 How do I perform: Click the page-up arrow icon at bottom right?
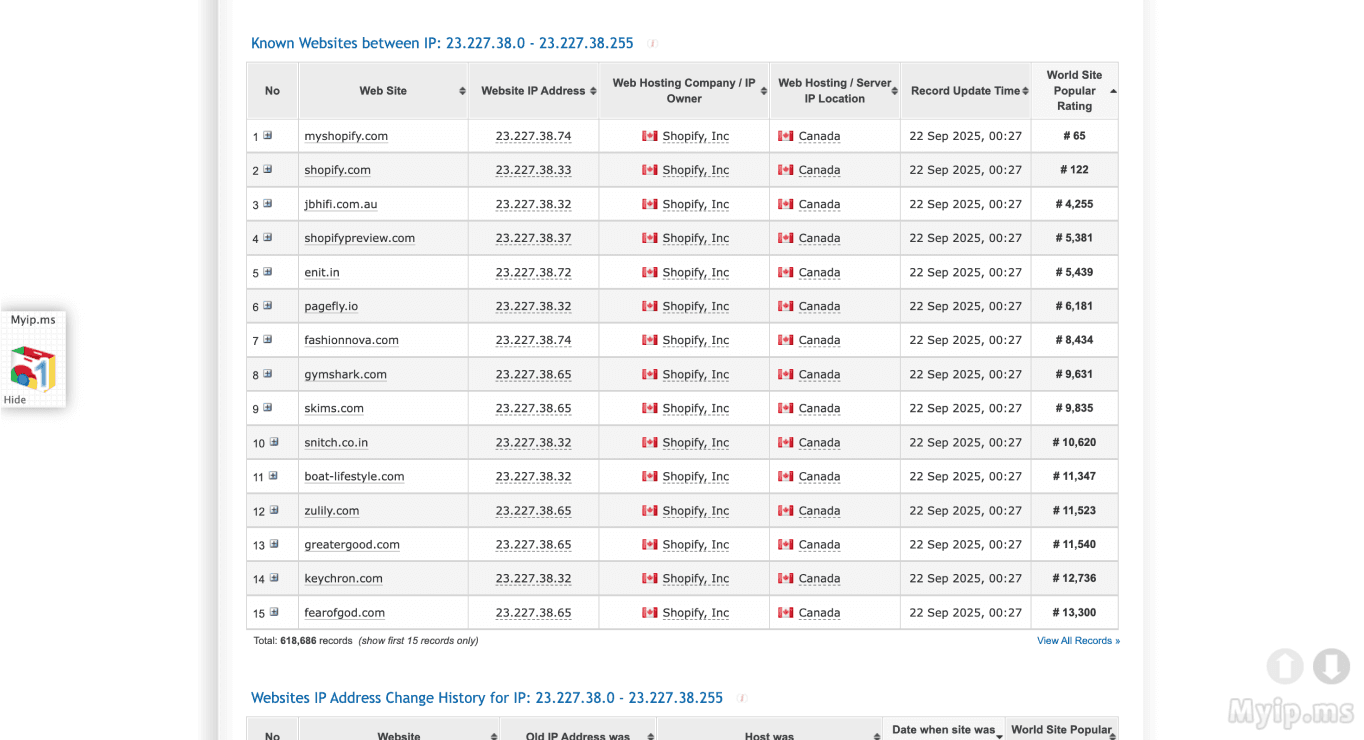pos(1285,666)
